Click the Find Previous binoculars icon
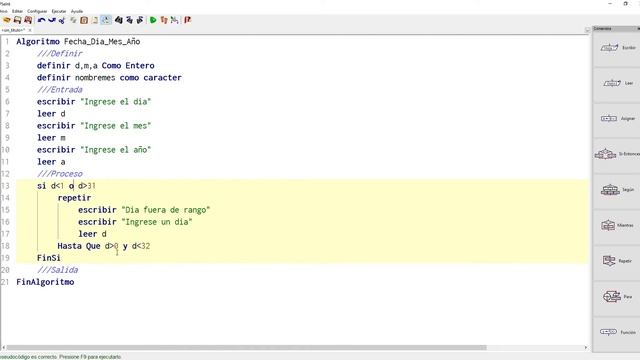The image size is (640, 360). 129,20
